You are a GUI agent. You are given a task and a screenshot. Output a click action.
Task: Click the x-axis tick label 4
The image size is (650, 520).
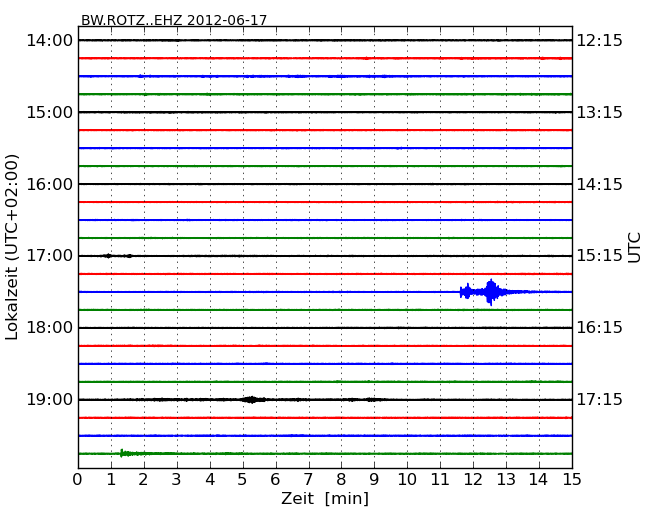coord(210,480)
